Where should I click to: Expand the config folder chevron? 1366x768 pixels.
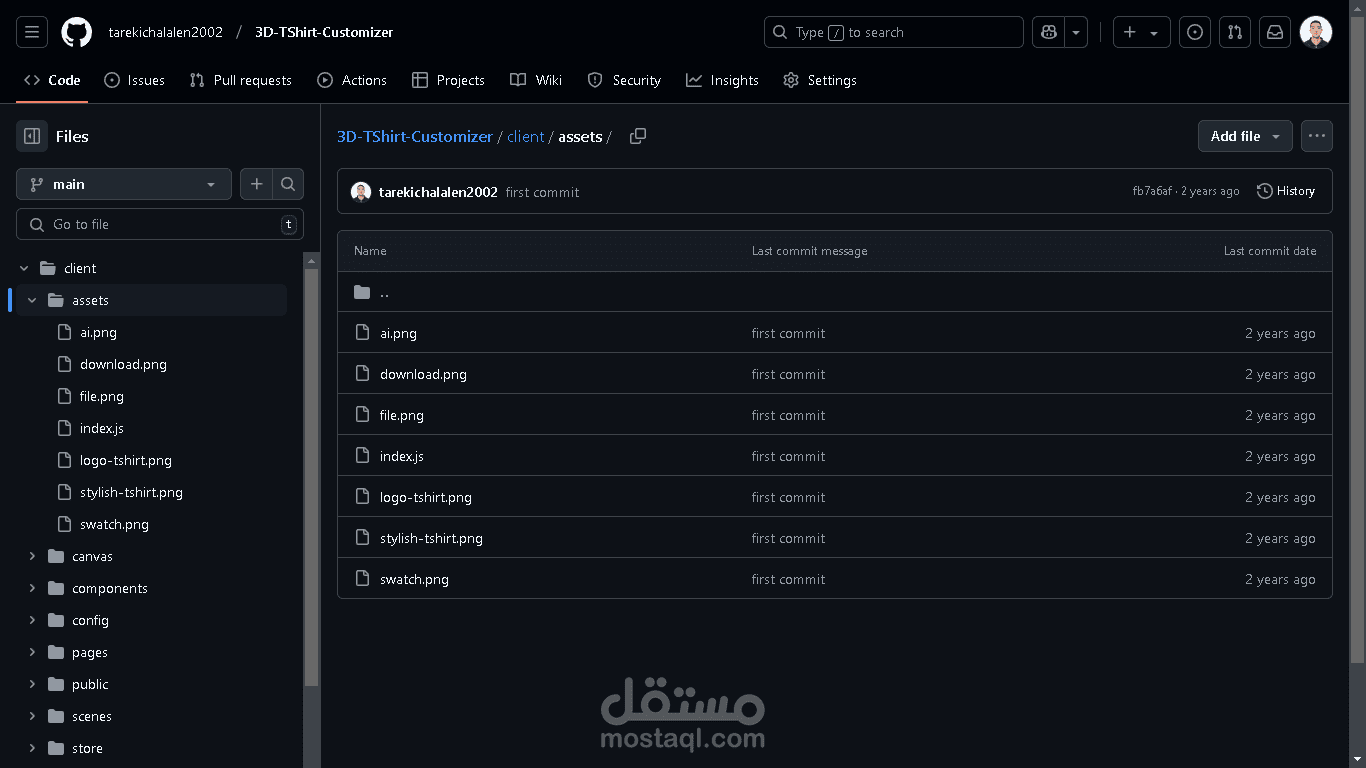click(32, 620)
